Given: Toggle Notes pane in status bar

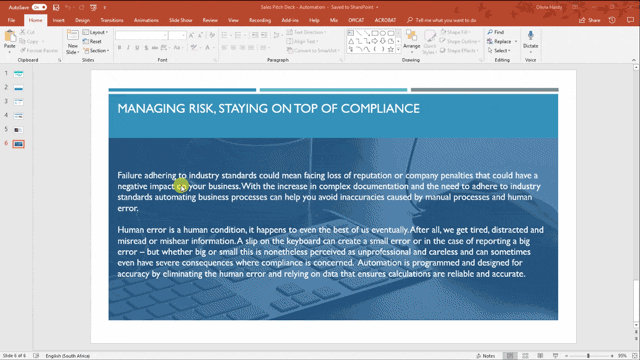Looking at the screenshot, I should pyautogui.click(x=486, y=356).
